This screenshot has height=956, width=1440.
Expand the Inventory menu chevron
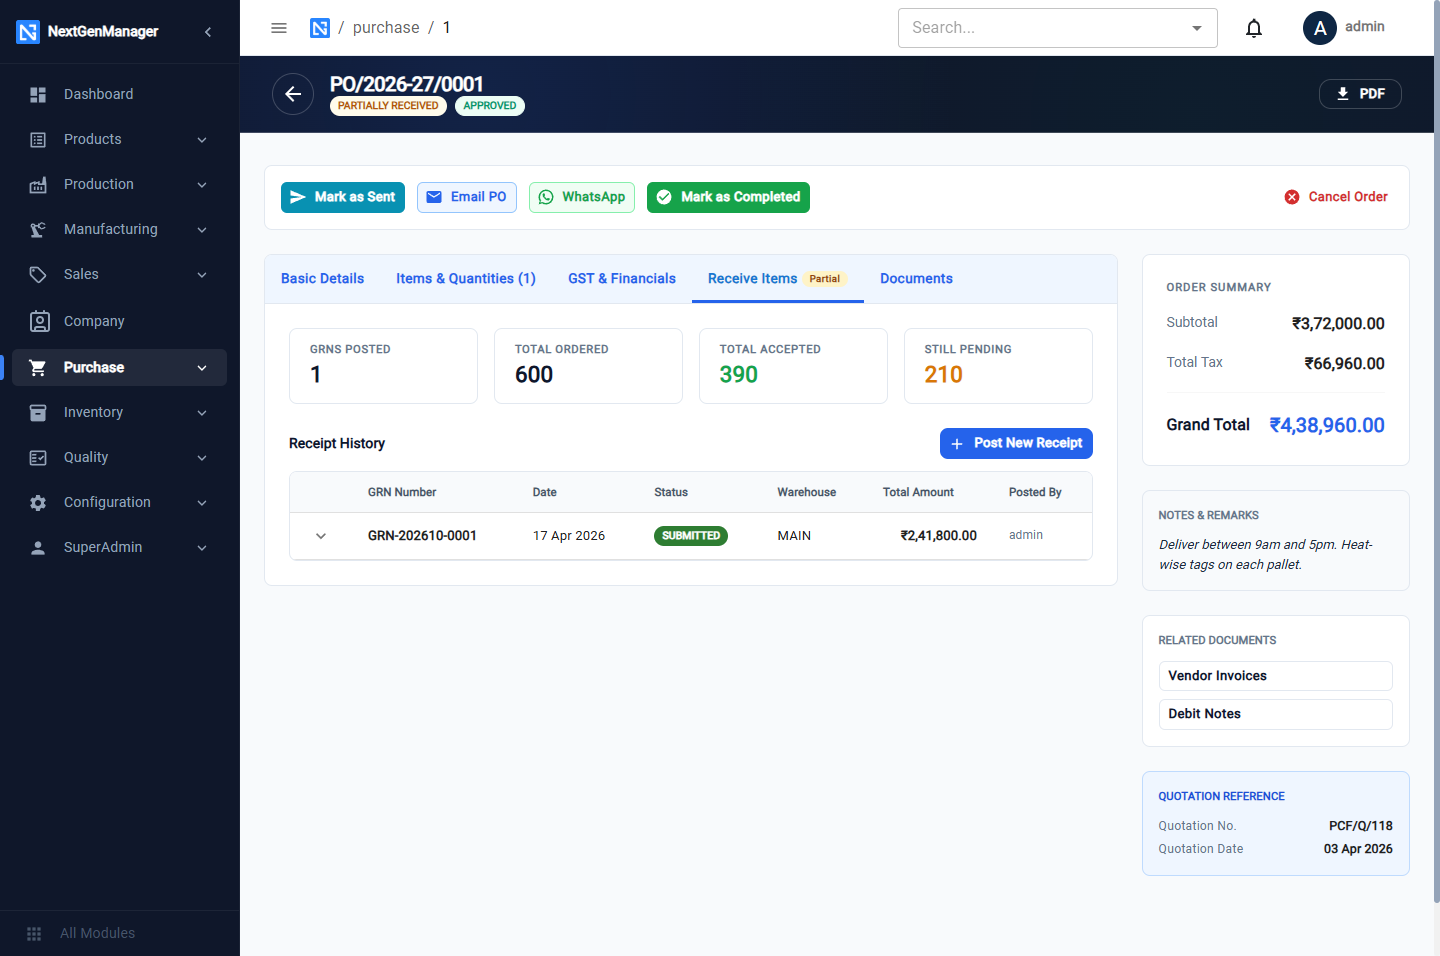pyautogui.click(x=202, y=413)
